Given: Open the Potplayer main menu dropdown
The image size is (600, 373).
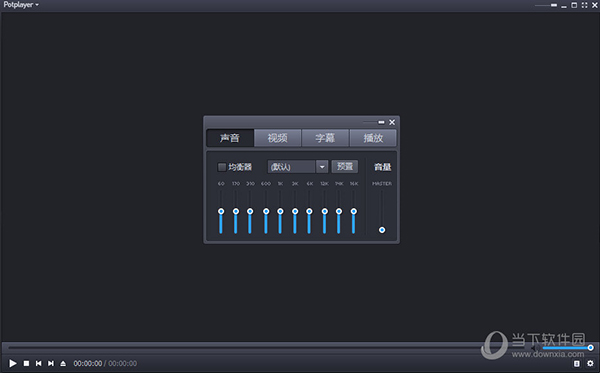Looking at the screenshot, I should (21, 5).
